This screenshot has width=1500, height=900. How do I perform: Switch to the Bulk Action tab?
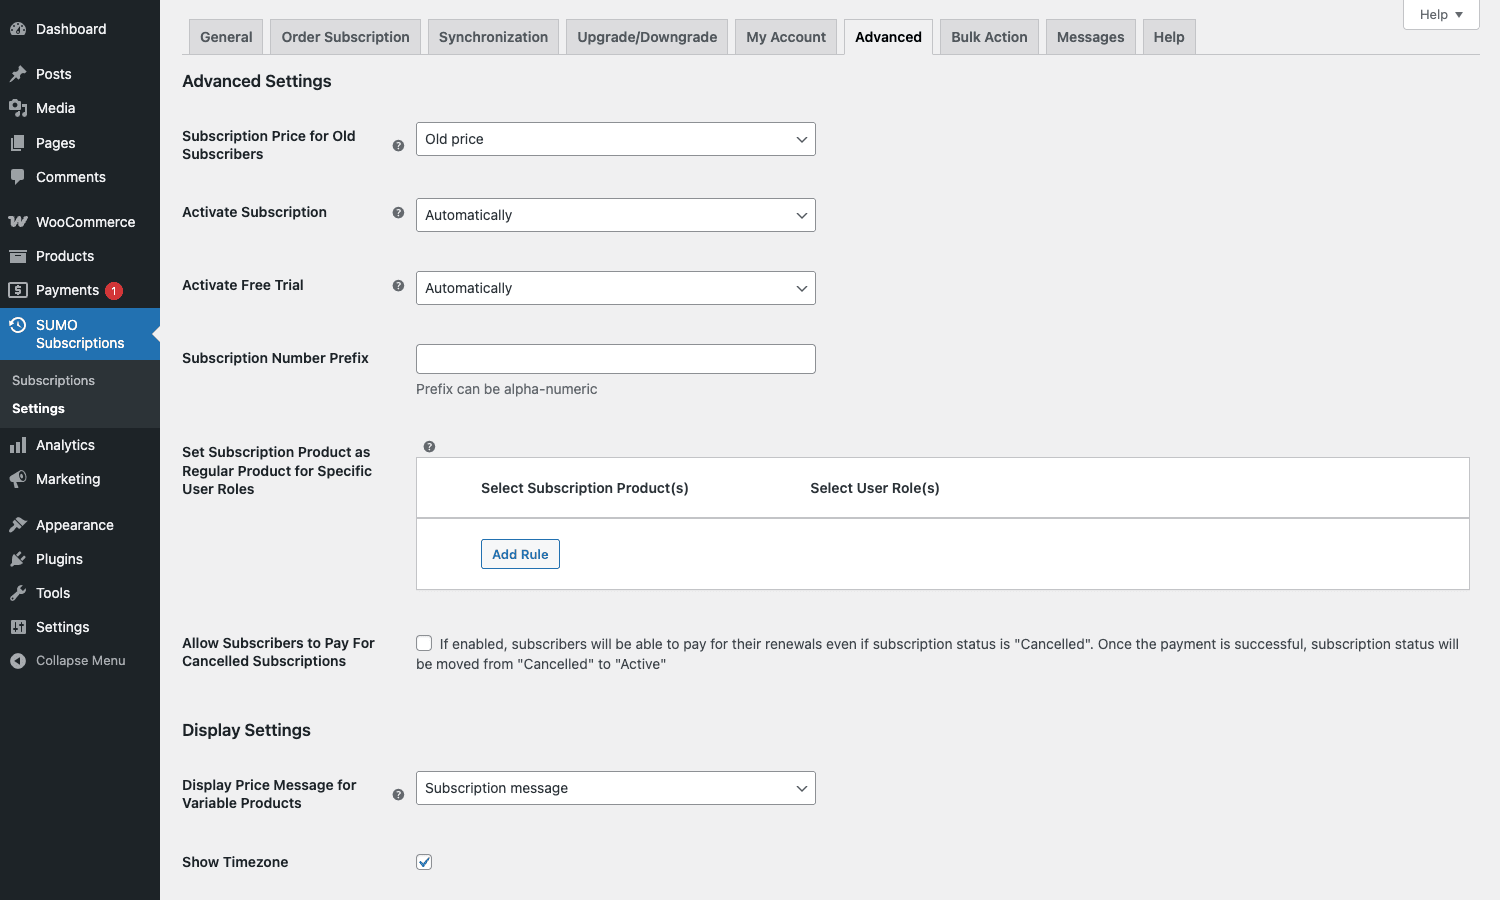pos(989,37)
